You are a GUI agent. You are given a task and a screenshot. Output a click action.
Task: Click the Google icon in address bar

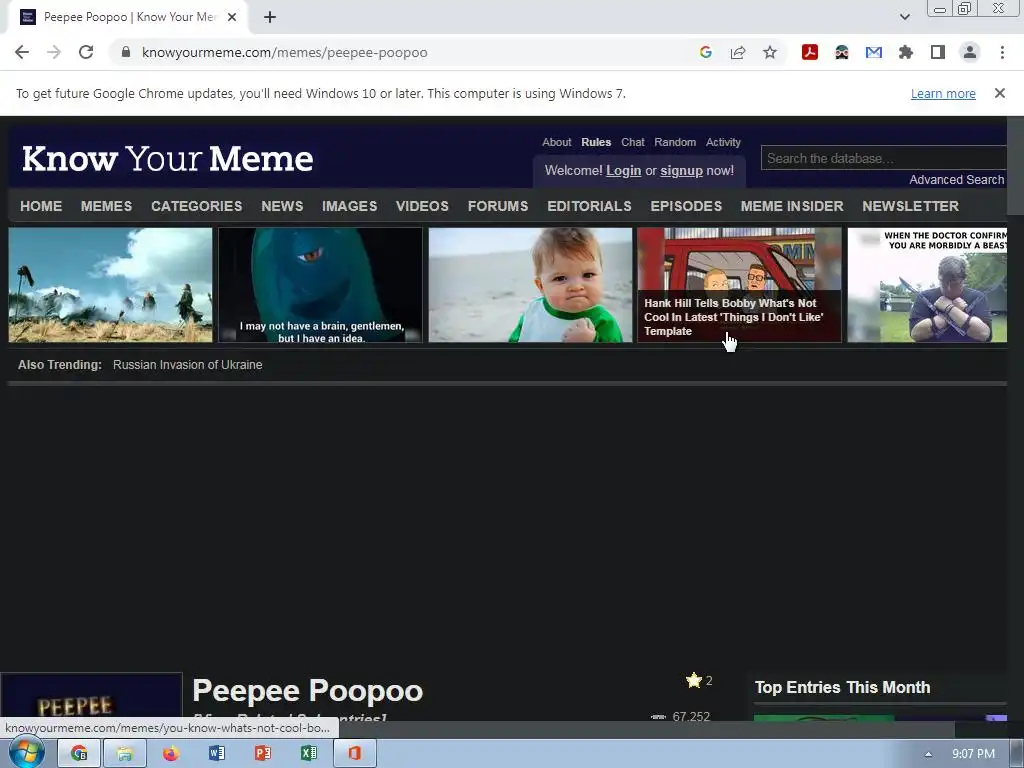click(x=705, y=52)
